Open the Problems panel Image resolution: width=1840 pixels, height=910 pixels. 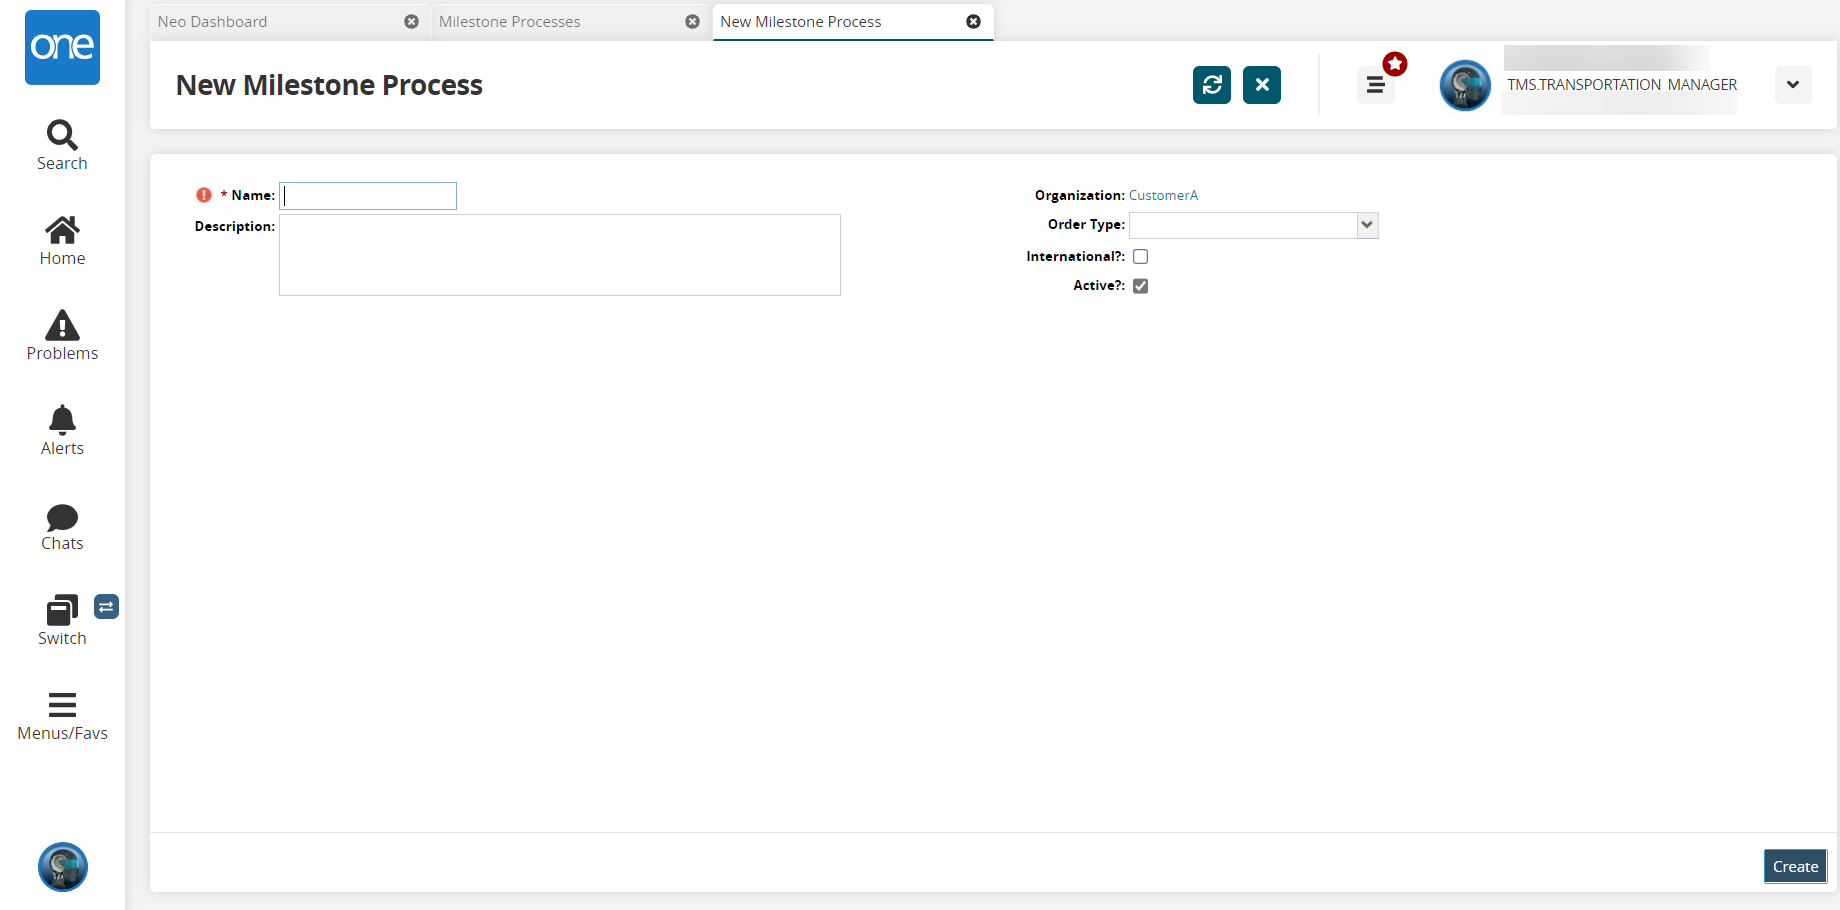(x=62, y=336)
